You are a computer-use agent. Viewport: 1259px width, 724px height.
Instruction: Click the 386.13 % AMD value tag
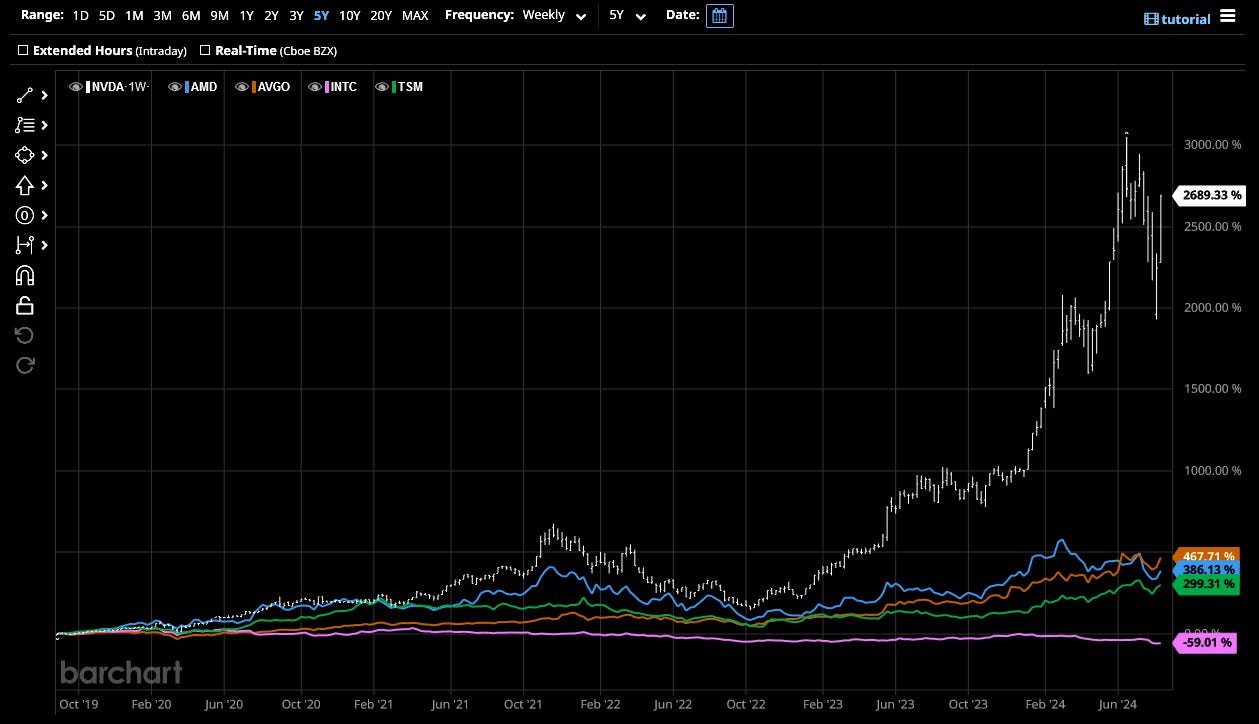(x=1206, y=570)
